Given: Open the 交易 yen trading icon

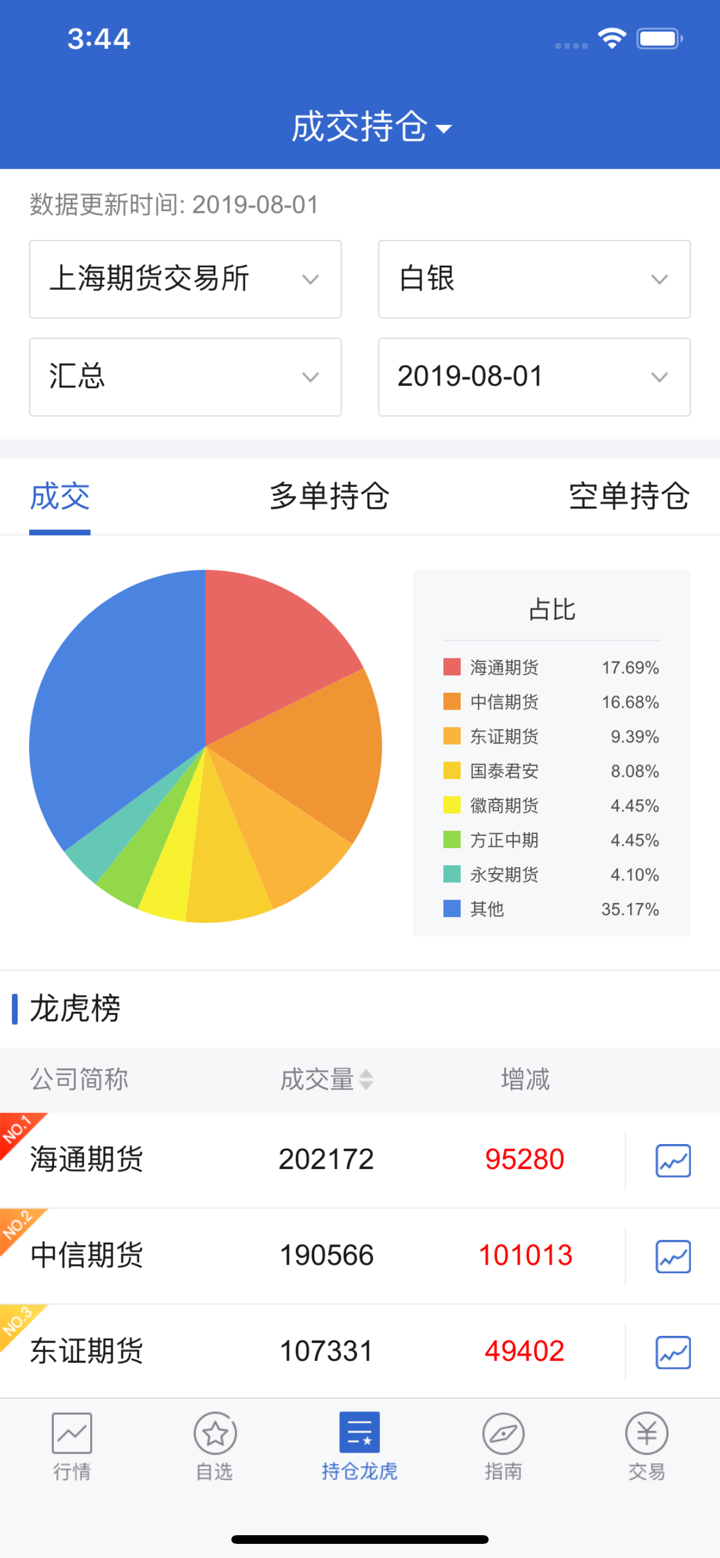Looking at the screenshot, I should [x=647, y=1433].
